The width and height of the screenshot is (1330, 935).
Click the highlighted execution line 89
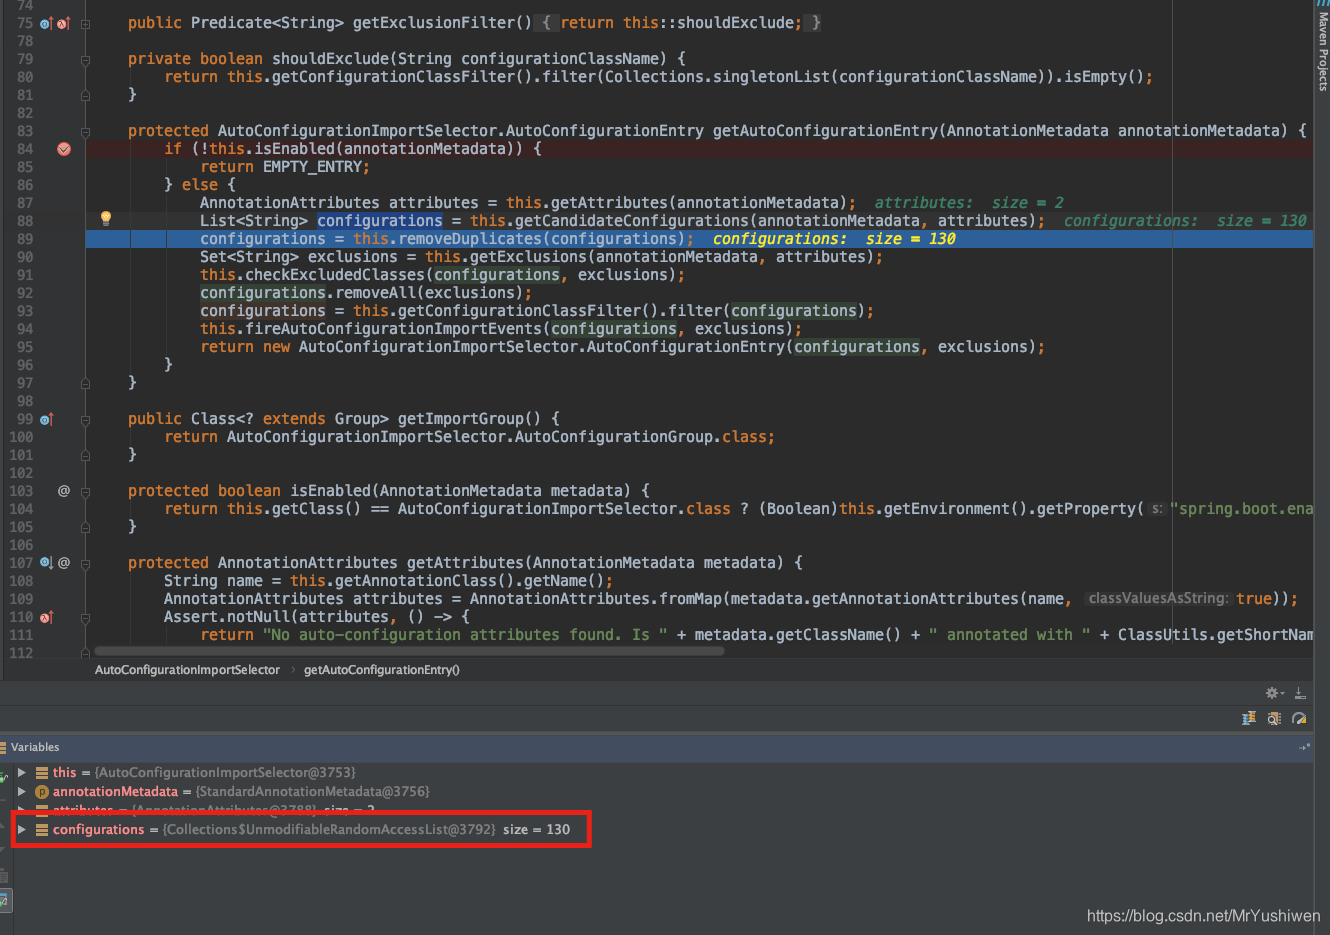coord(699,239)
